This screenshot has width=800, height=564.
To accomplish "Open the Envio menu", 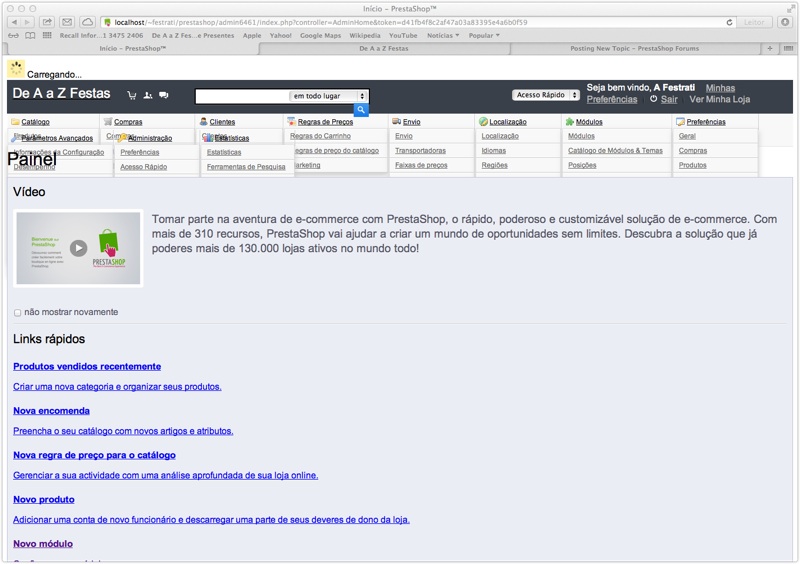I will coord(411,122).
